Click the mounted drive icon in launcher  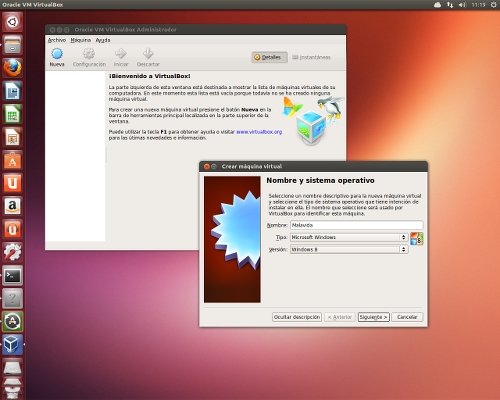pos(13,367)
